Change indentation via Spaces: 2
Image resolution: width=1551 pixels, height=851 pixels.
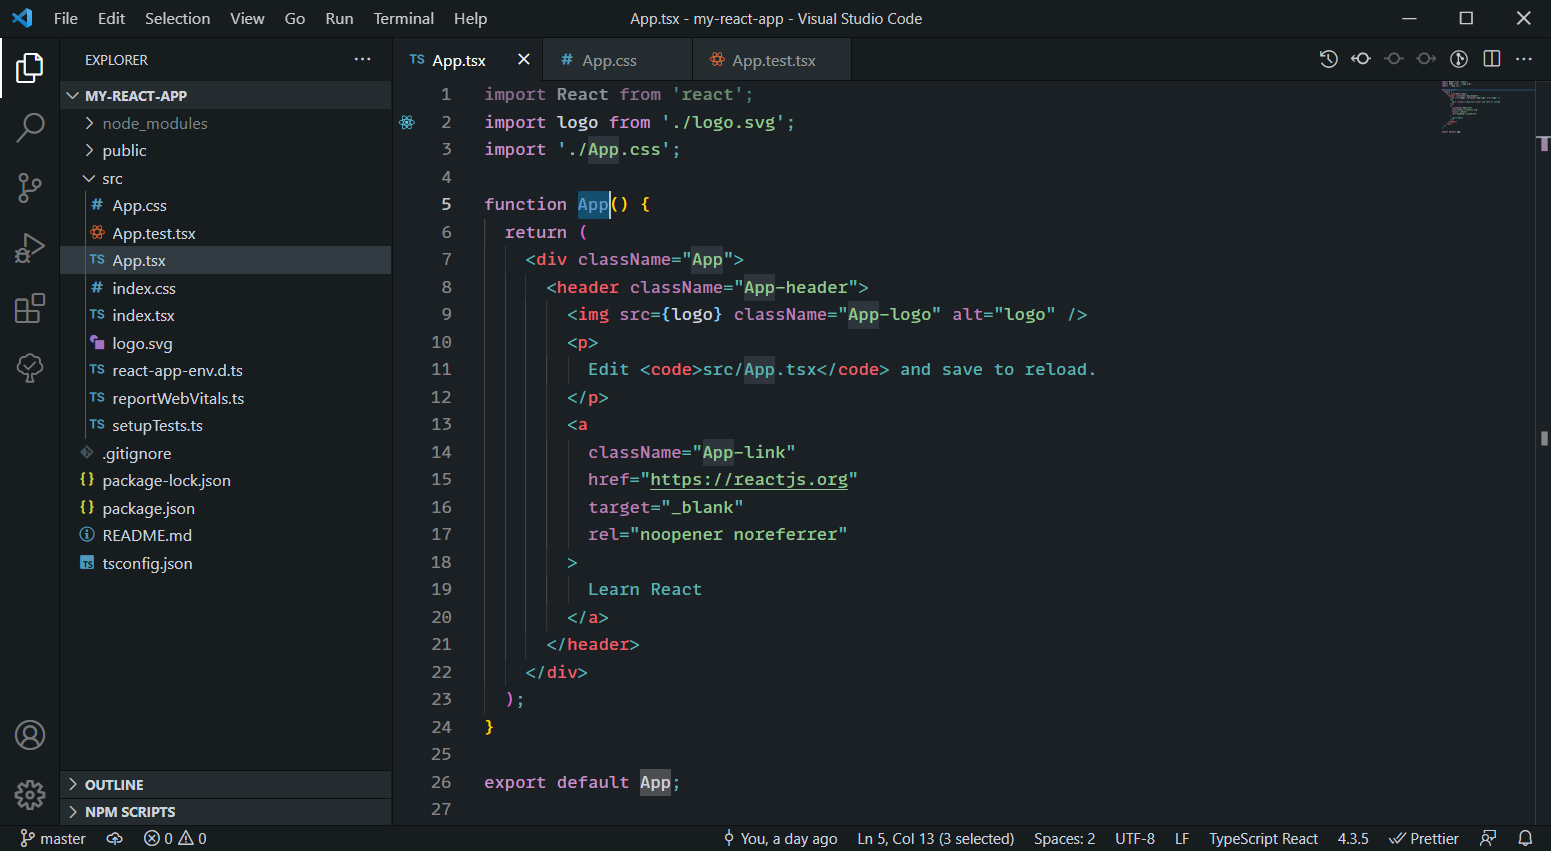click(1064, 839)
